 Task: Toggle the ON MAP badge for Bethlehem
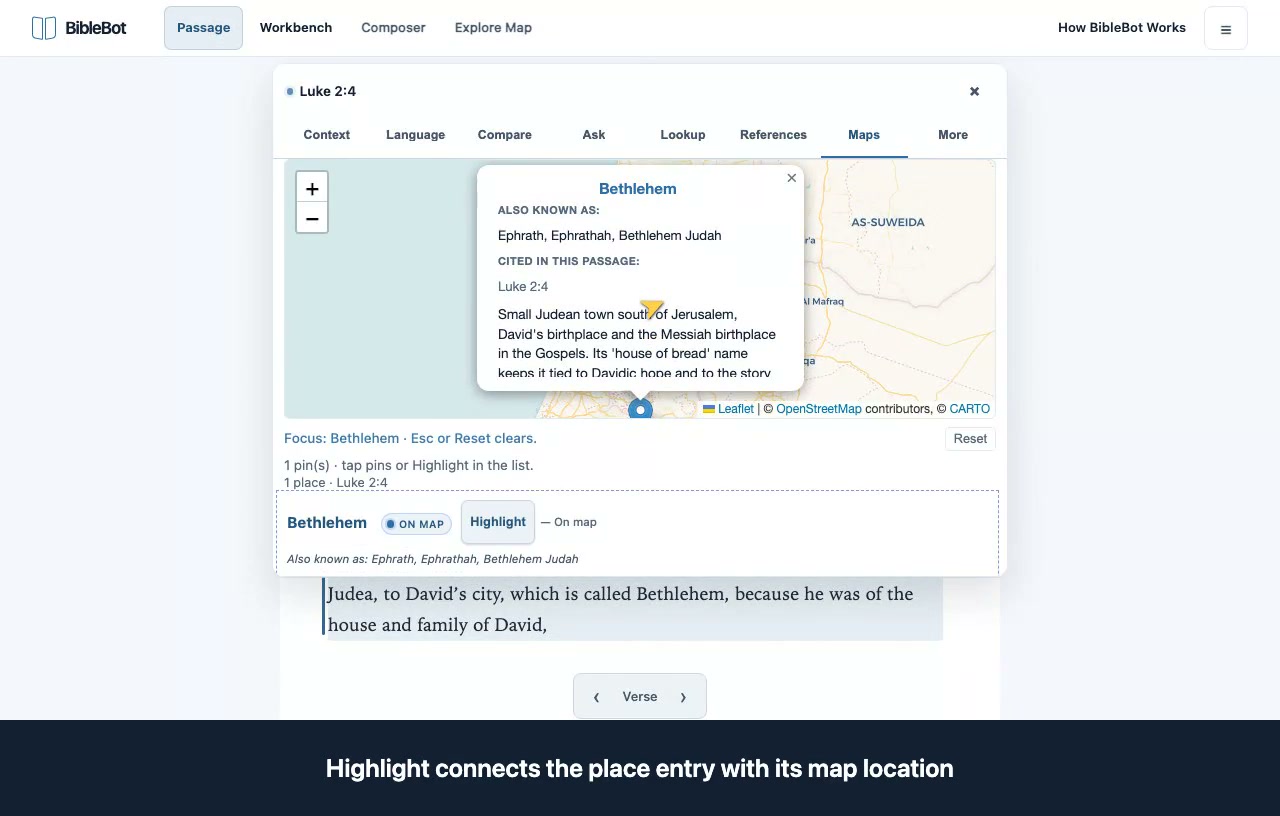(x=416, y=524)
